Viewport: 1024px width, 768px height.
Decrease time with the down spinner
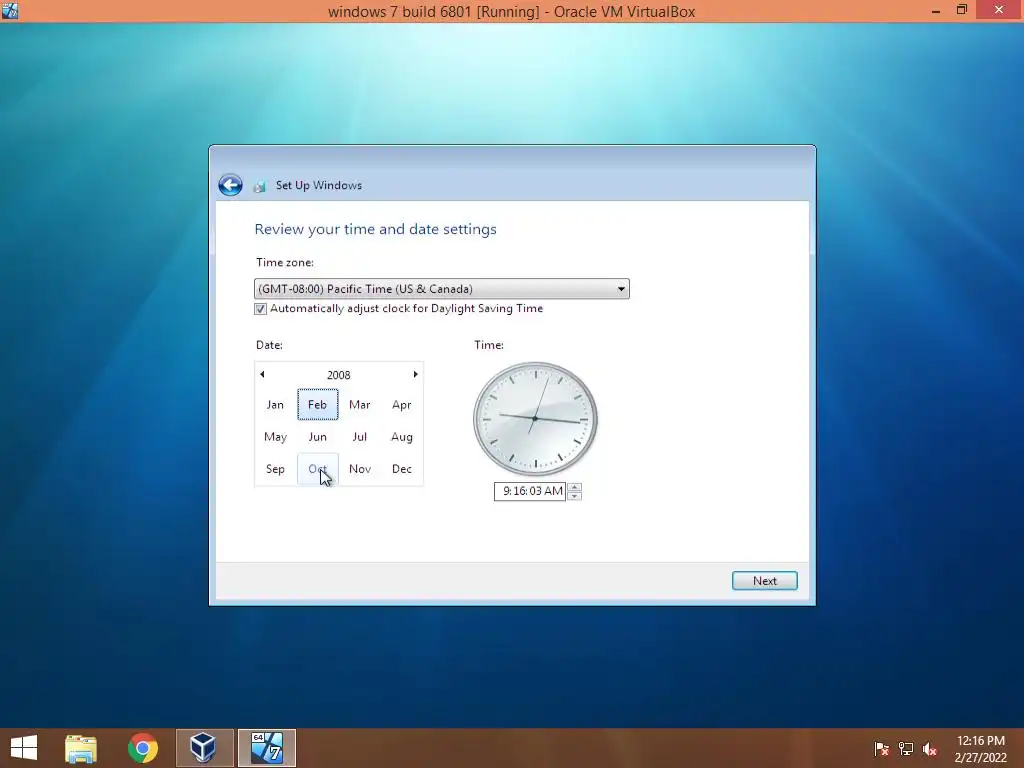575,496
